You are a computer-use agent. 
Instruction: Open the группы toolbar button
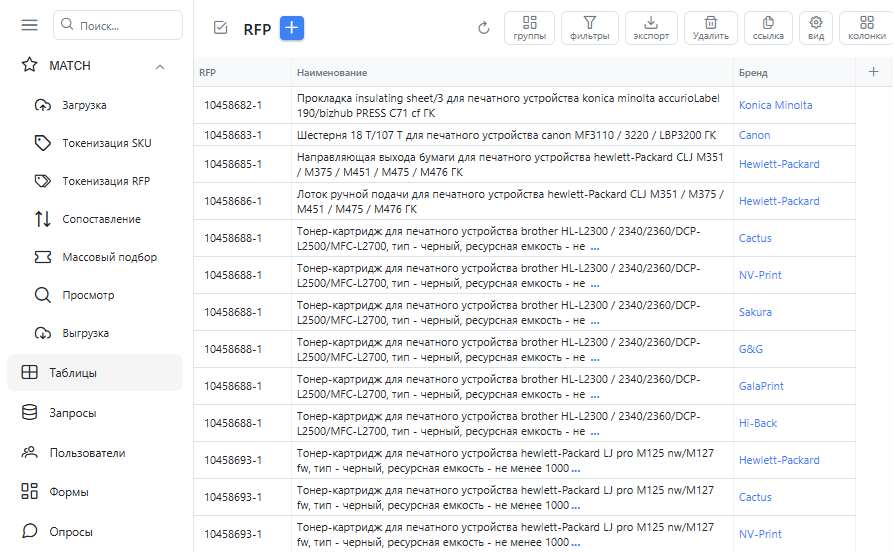point(529,28)
